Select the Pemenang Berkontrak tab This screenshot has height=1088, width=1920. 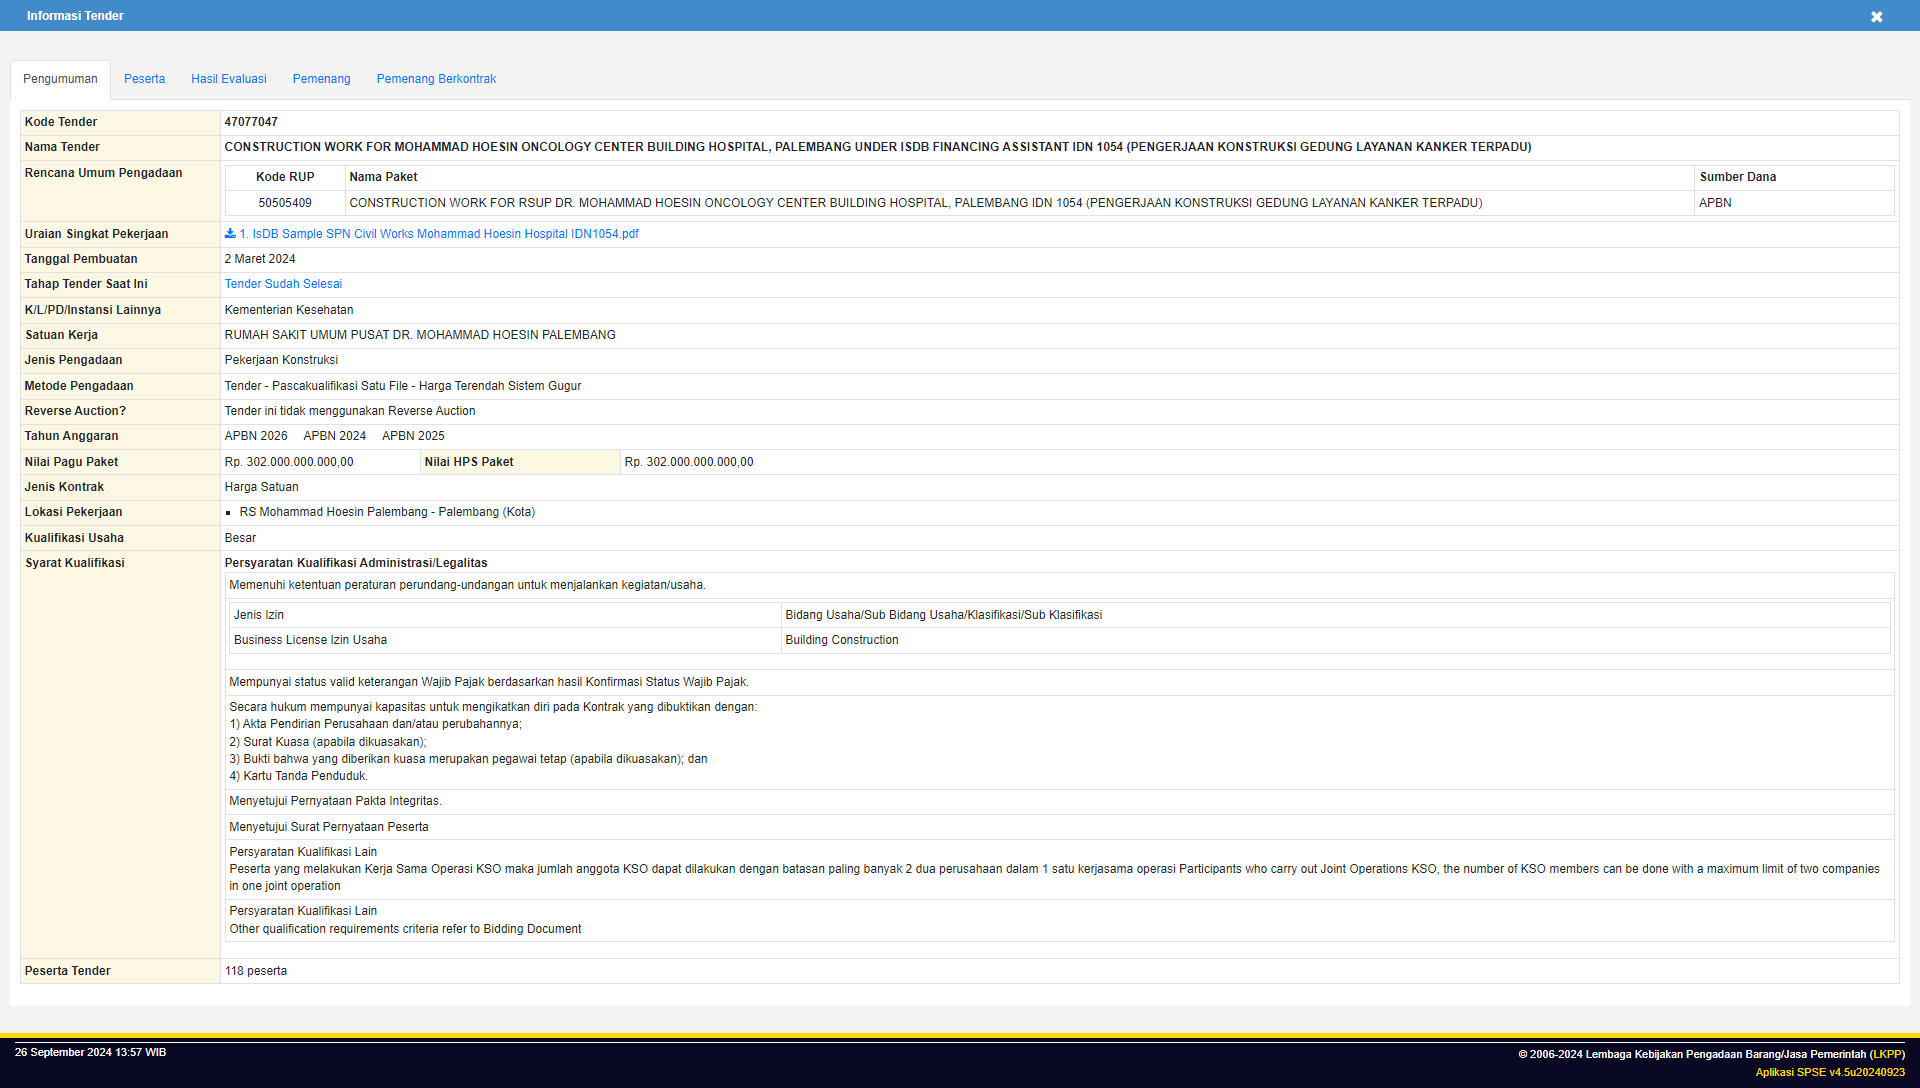(436, 79)
